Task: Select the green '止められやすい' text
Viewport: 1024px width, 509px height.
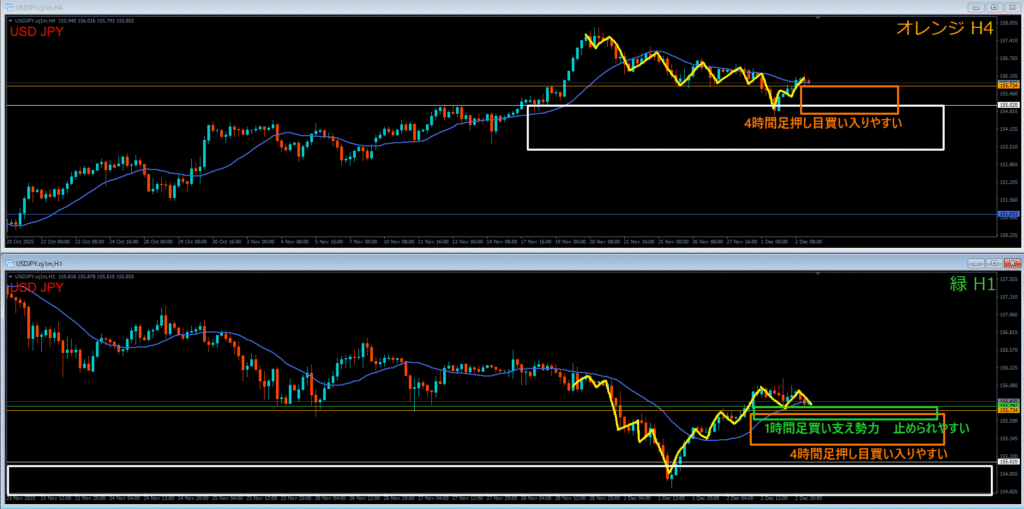Action: [929, 429]
